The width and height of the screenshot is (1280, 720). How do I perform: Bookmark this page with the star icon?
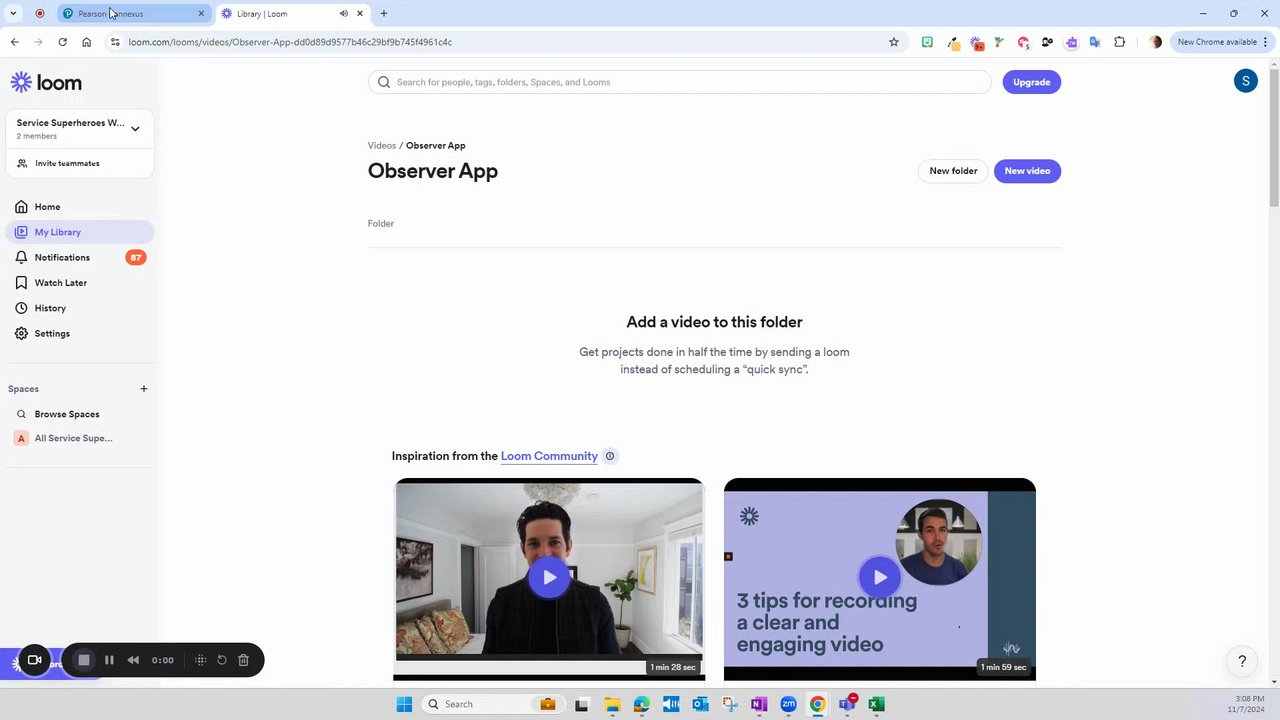click(894, 42)
